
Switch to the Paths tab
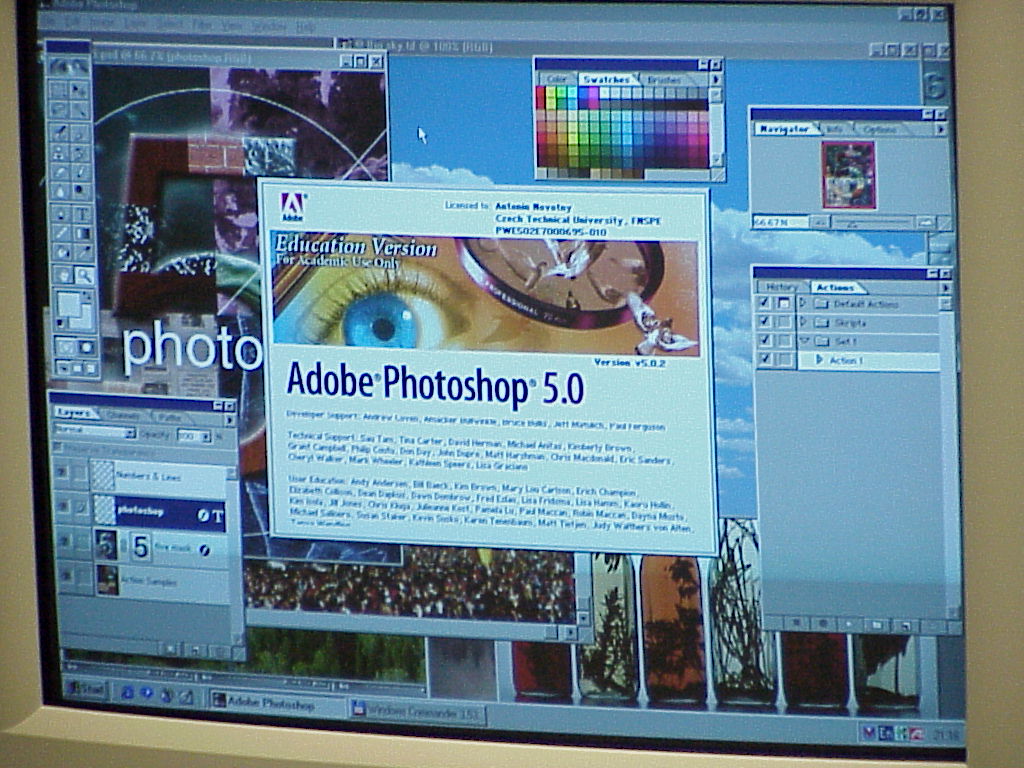[x=170, y=417]
